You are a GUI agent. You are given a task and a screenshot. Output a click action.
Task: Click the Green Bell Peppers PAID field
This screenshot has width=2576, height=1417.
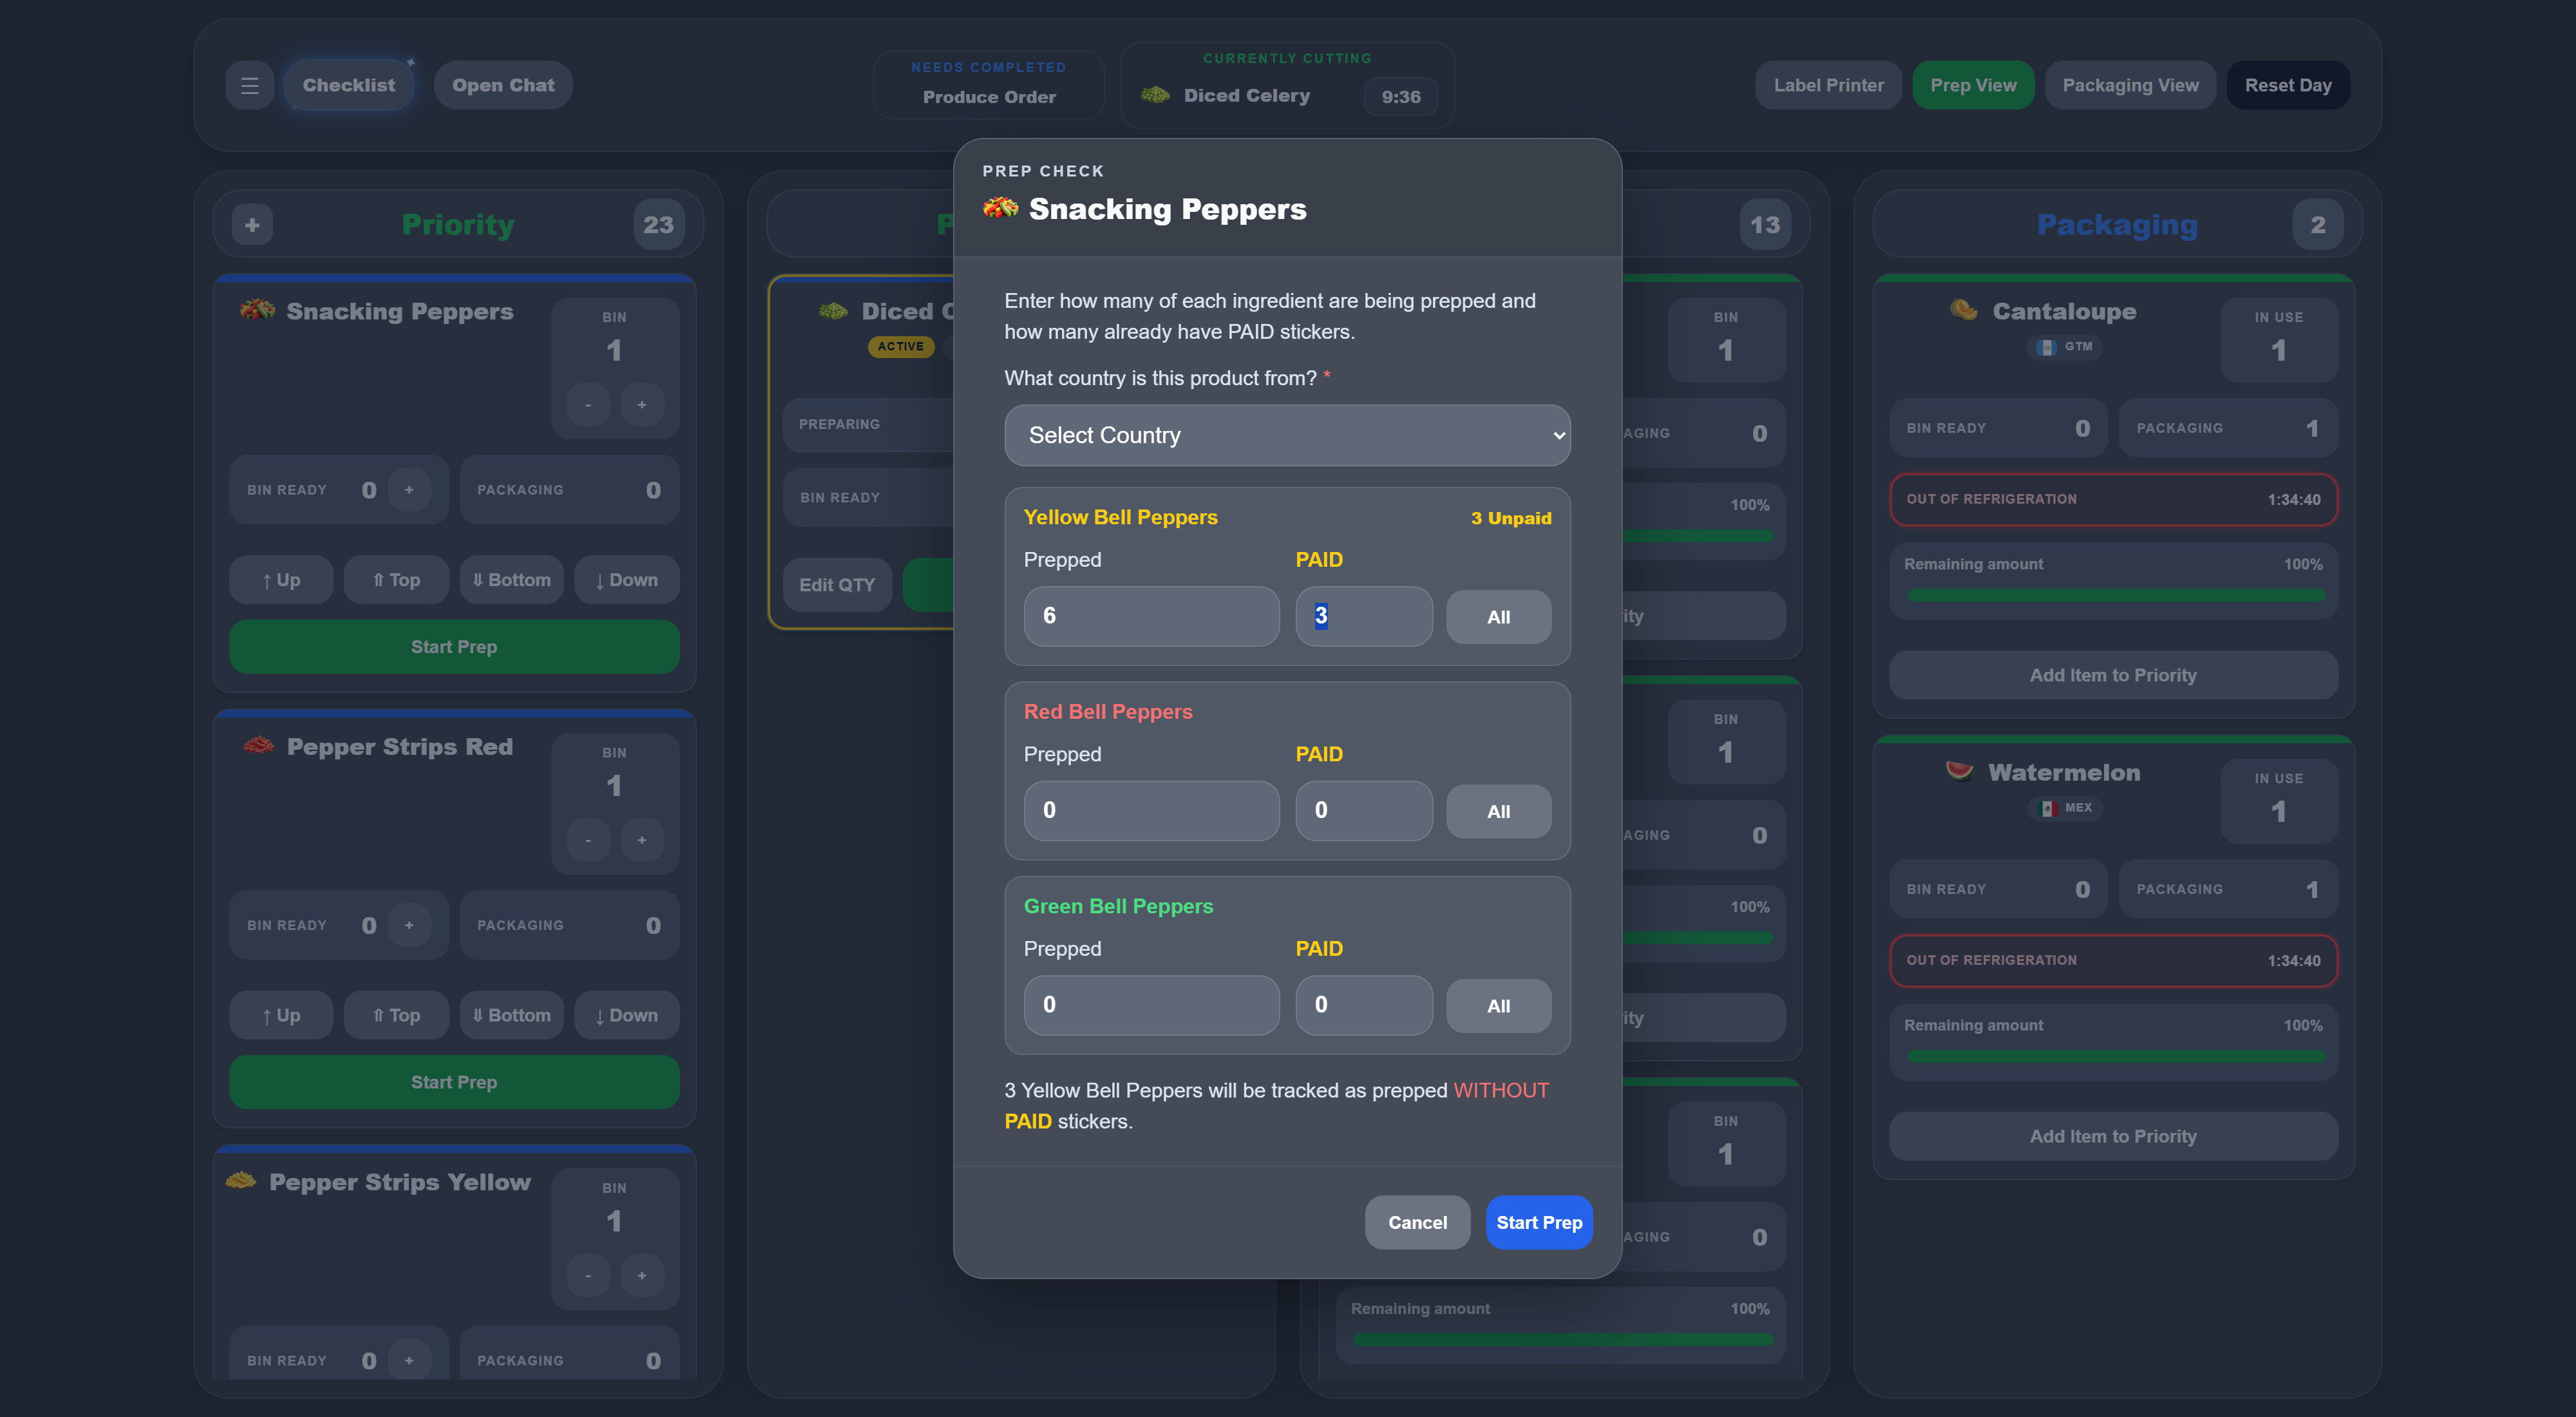coord(1364,1005)
